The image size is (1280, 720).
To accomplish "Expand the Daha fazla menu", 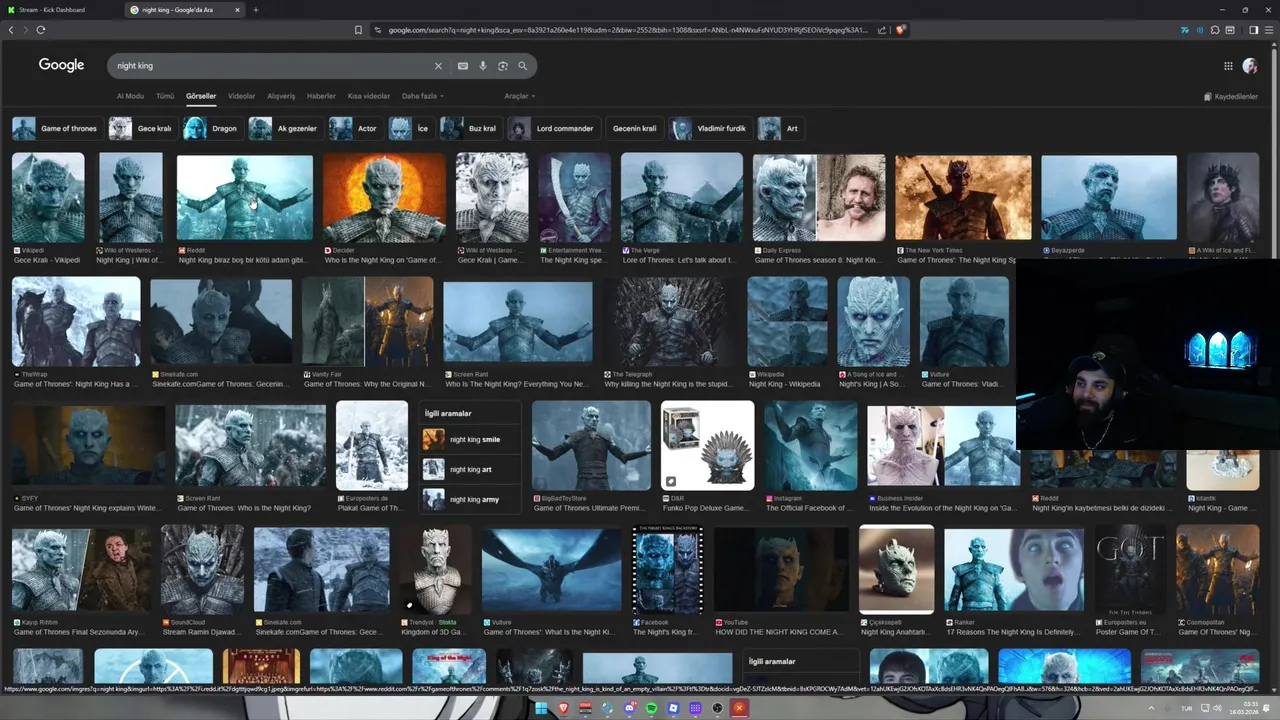I will (423, 96).
